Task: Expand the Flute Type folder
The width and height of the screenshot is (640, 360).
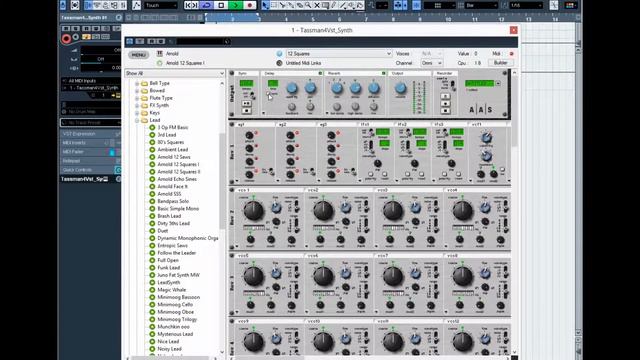Action: coord(137,98)
